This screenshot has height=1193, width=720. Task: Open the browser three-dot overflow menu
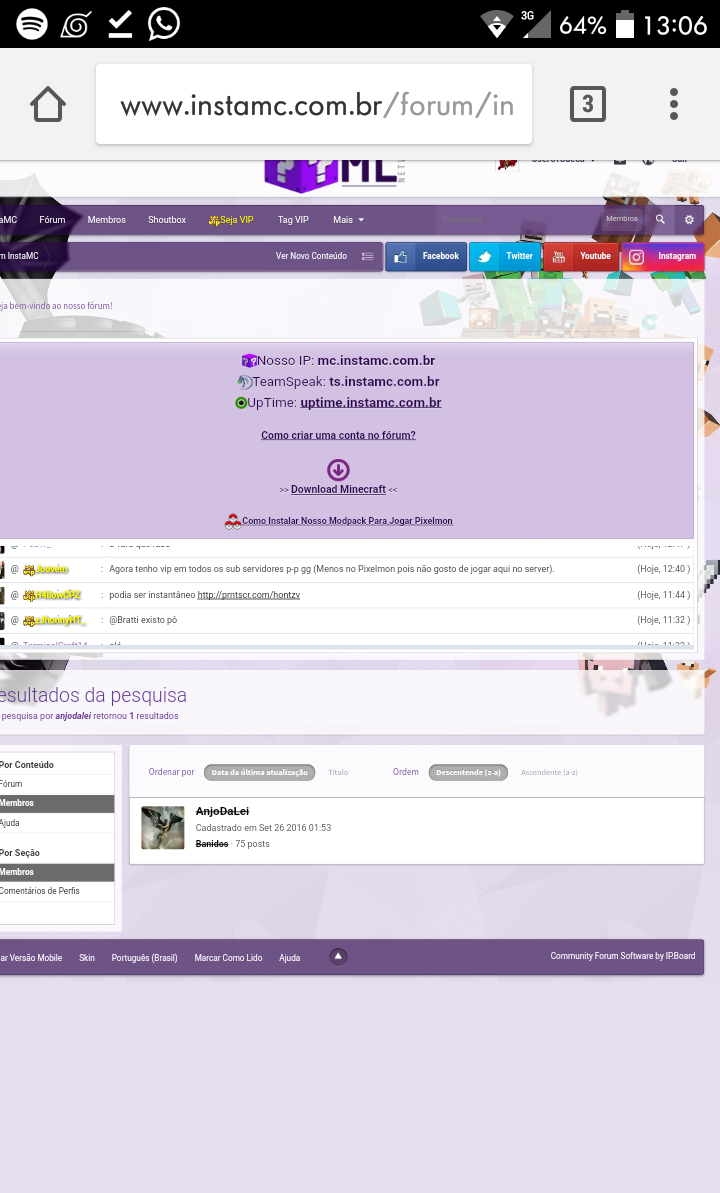coord(674,104)
